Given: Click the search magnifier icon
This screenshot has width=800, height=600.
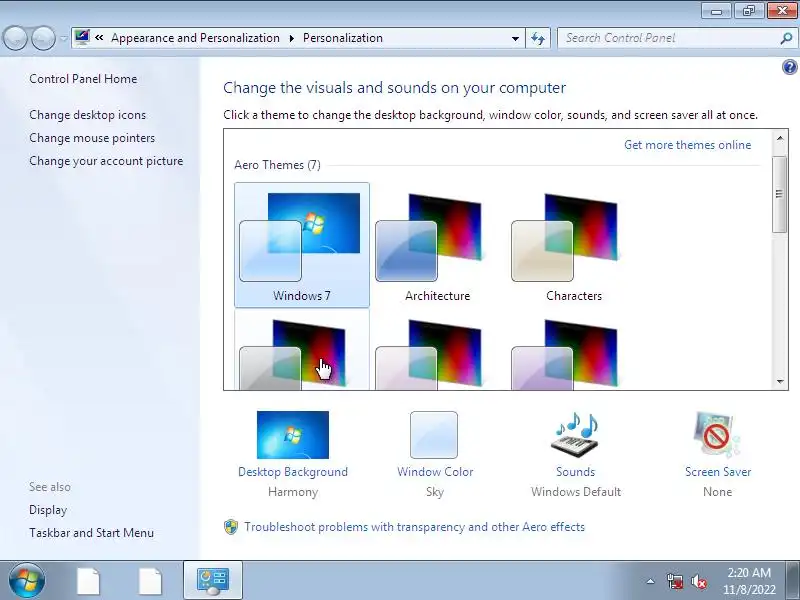Looking at the screenshot, I should pyautogui.click(x=786, y=38).
